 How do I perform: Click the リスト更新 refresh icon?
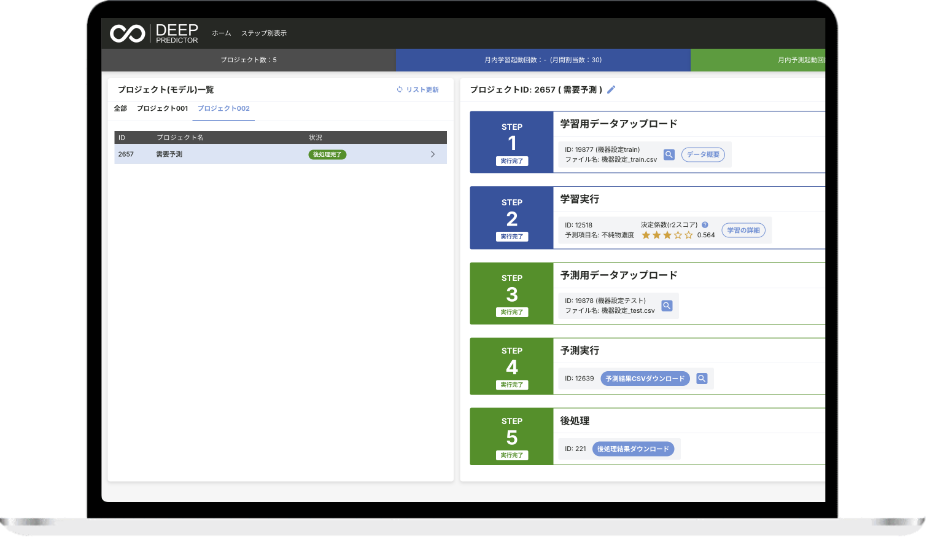click(x=400, y=90)
